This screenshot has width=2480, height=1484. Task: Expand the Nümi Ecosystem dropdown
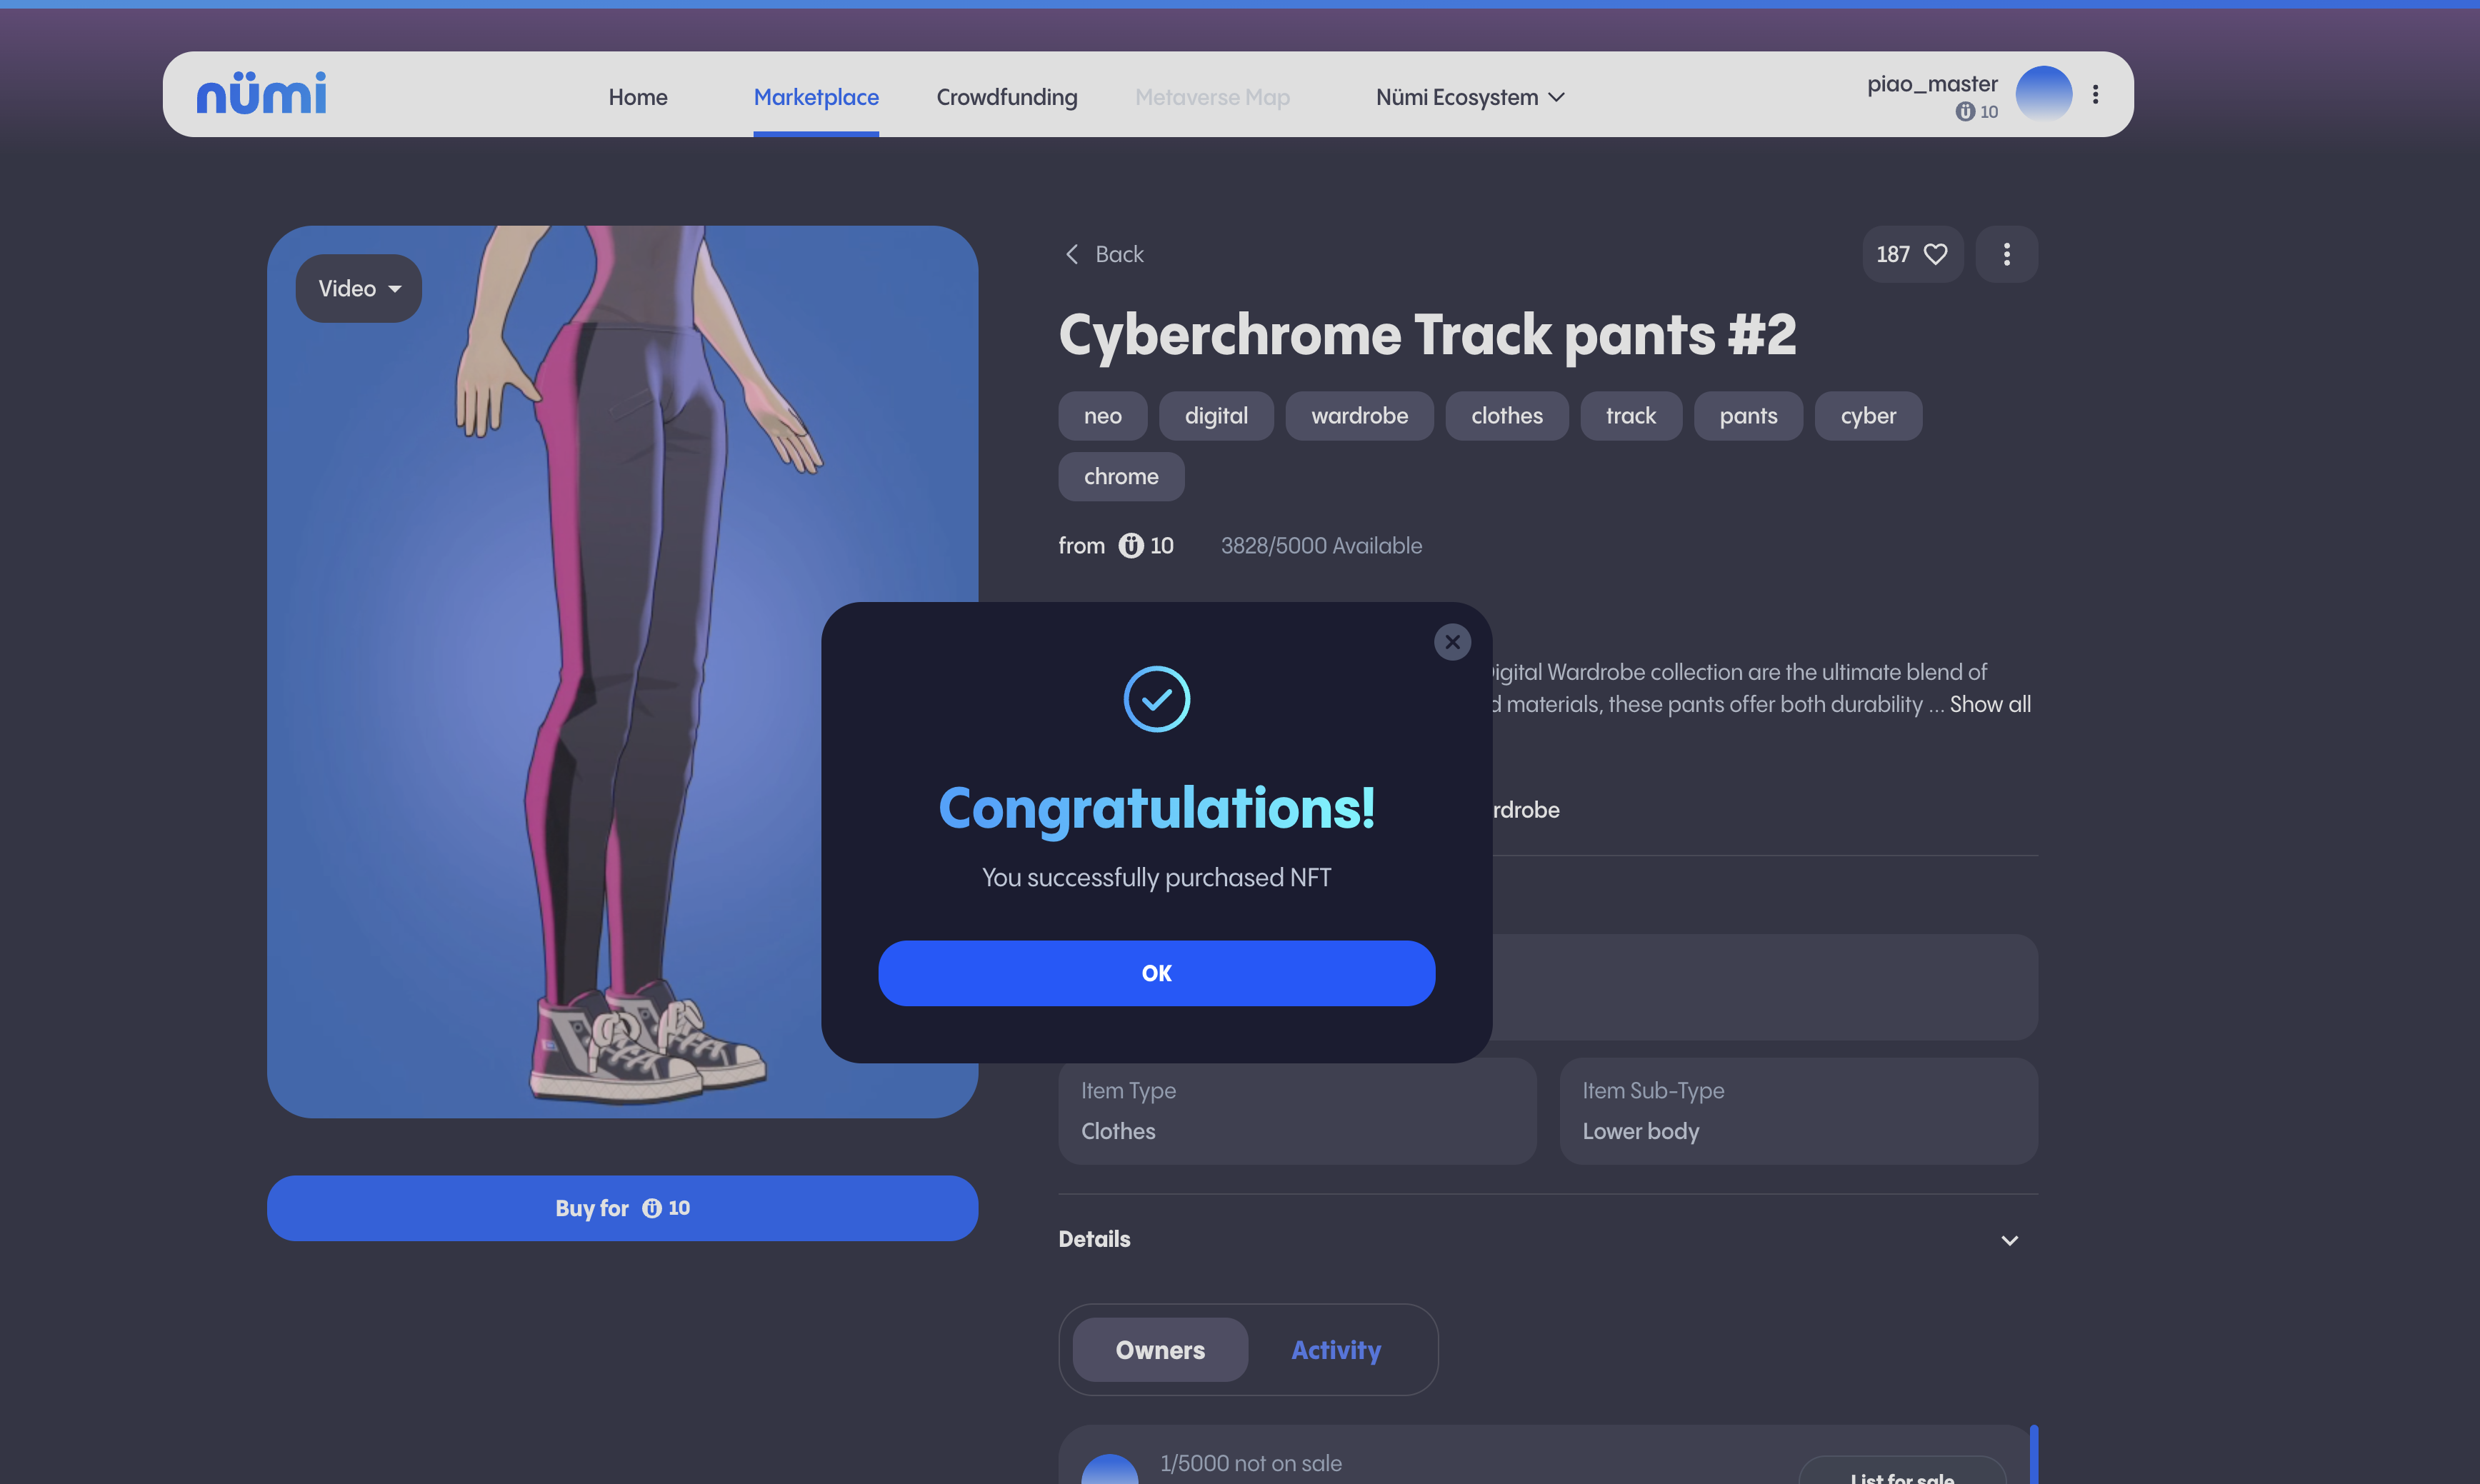click(1469, 97)
